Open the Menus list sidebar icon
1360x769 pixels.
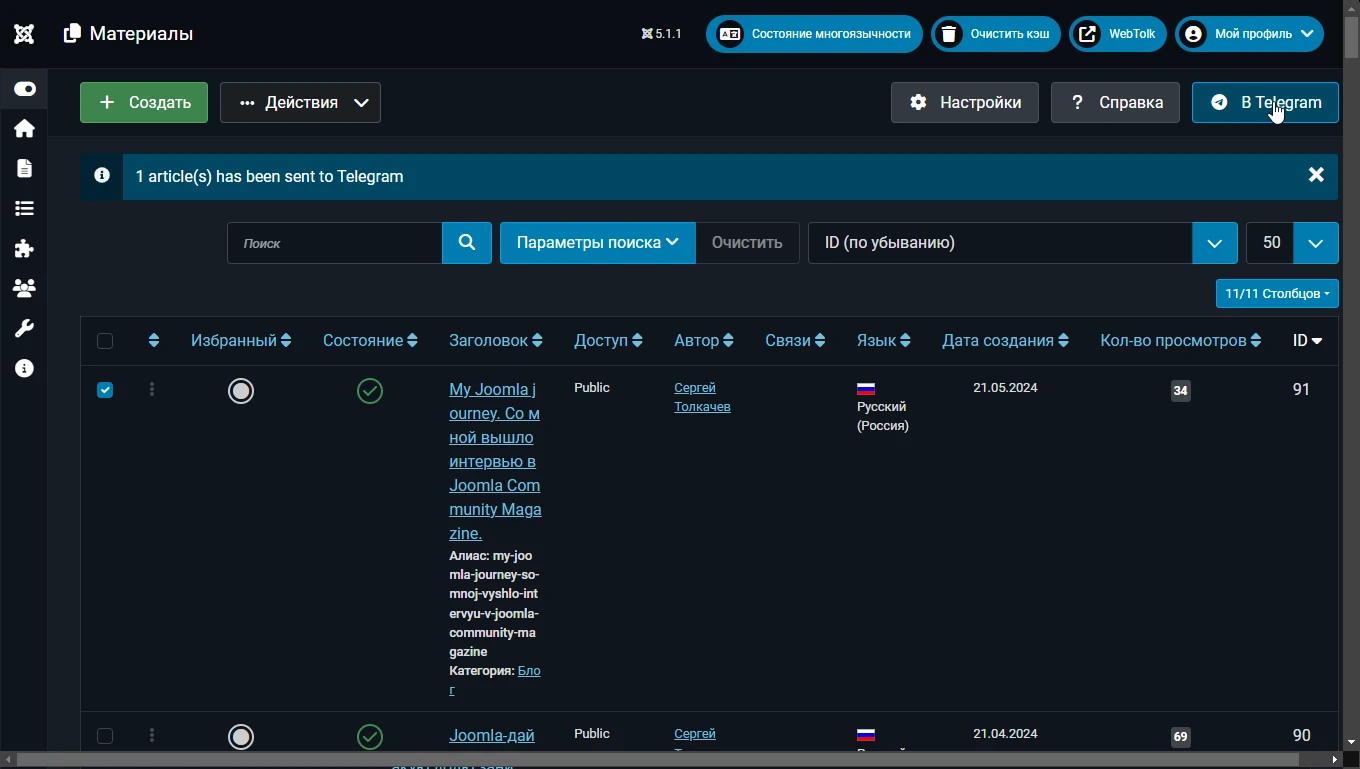24,209
